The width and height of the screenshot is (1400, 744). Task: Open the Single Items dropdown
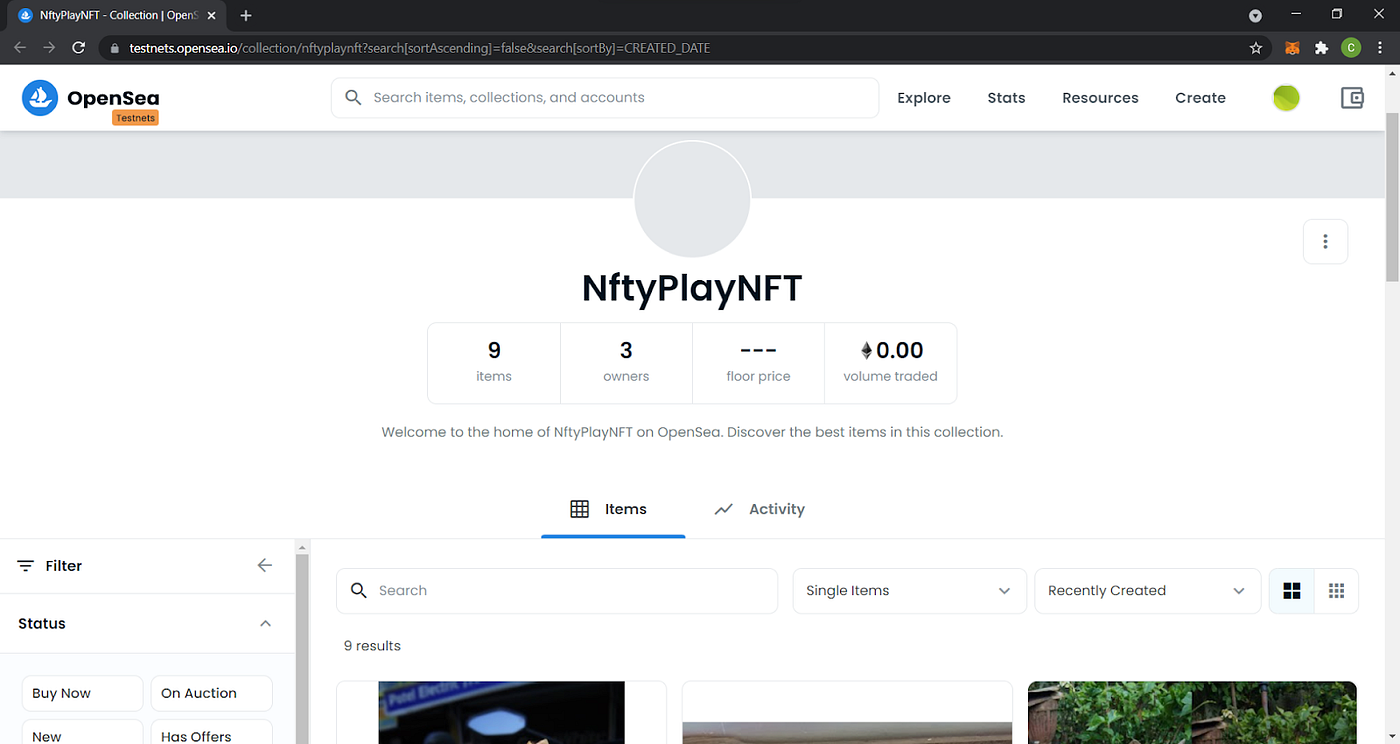[909, 591]
